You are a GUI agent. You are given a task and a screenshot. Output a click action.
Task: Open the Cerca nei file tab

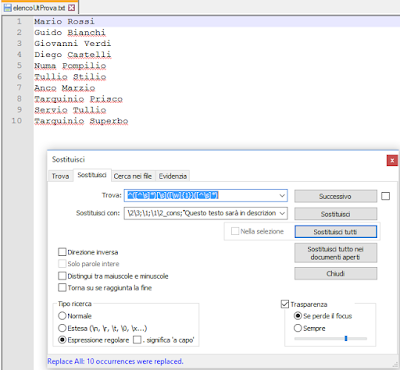(x=133, y=176)
